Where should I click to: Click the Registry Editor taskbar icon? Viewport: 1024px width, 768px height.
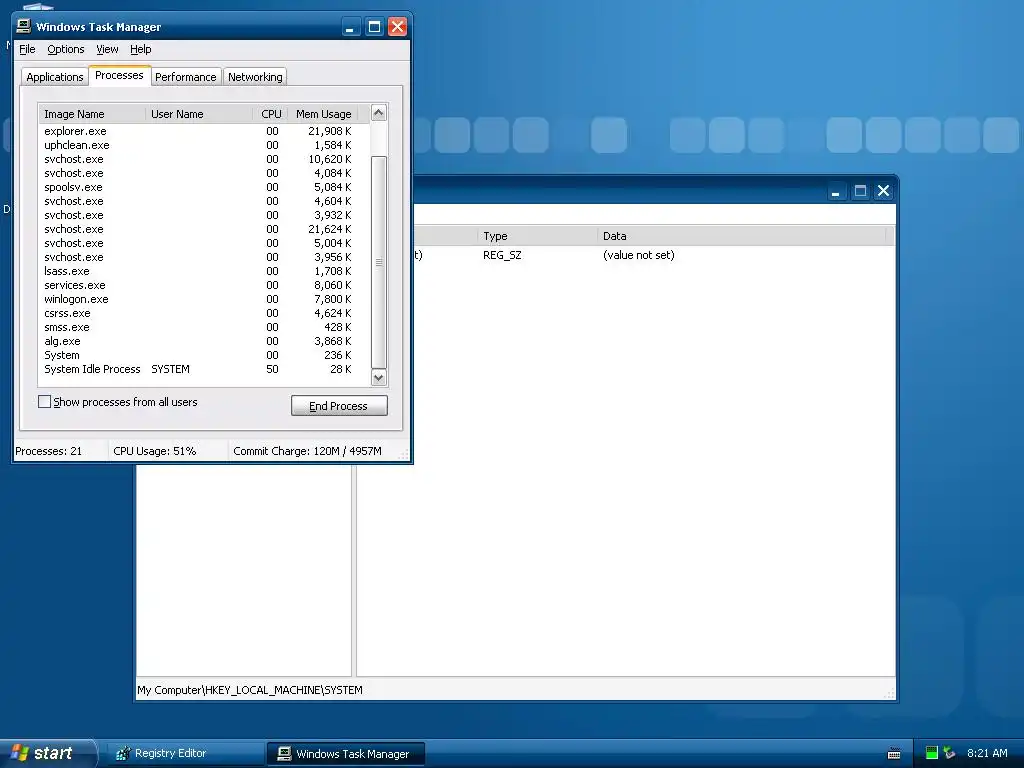[x=123, y=754]
